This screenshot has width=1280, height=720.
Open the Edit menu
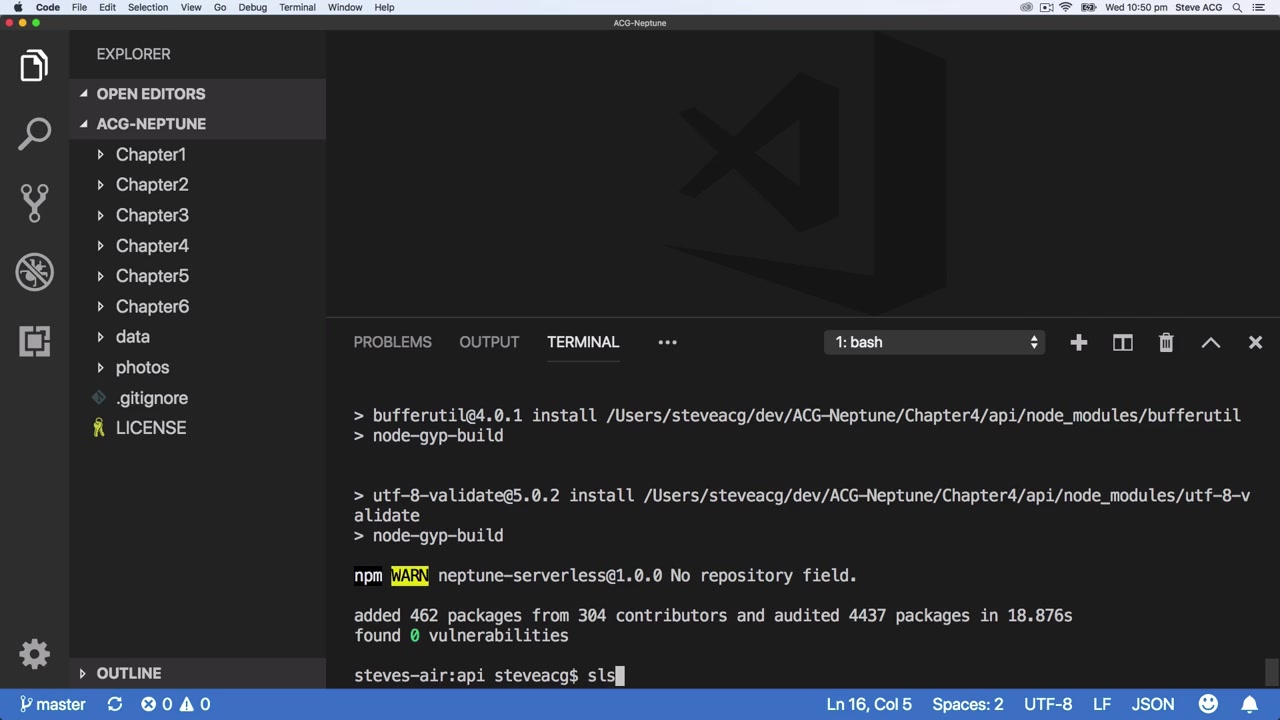[107, 7]
